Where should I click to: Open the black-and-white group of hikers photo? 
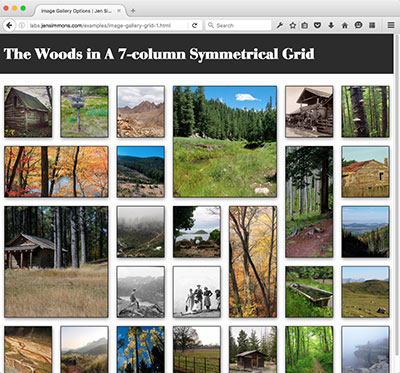click(197, 292)
